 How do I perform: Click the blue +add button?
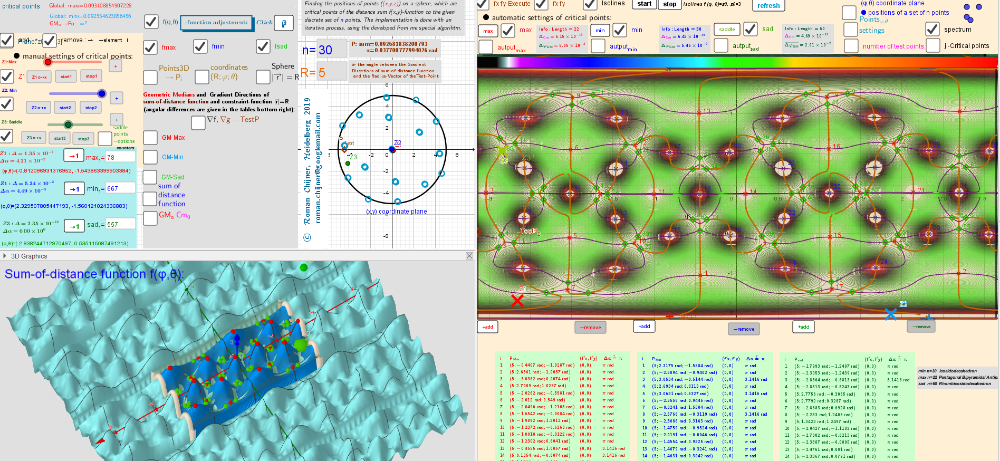pos(643,326)
